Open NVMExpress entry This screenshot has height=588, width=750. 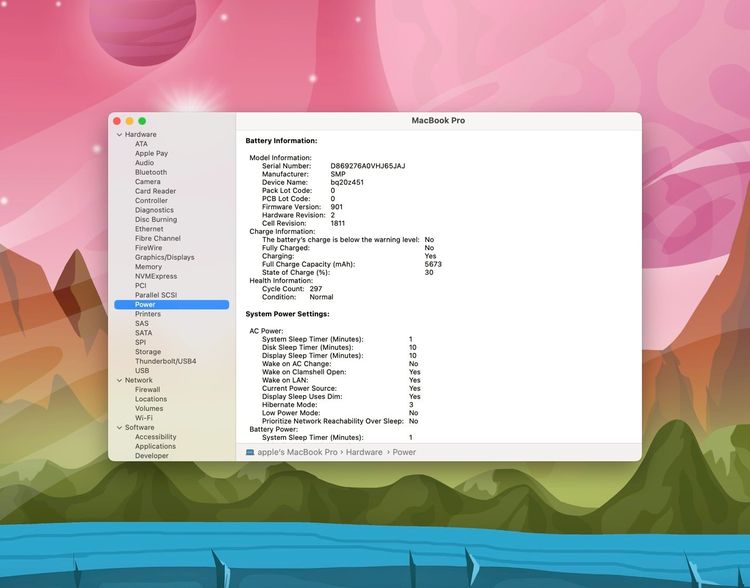155,276
